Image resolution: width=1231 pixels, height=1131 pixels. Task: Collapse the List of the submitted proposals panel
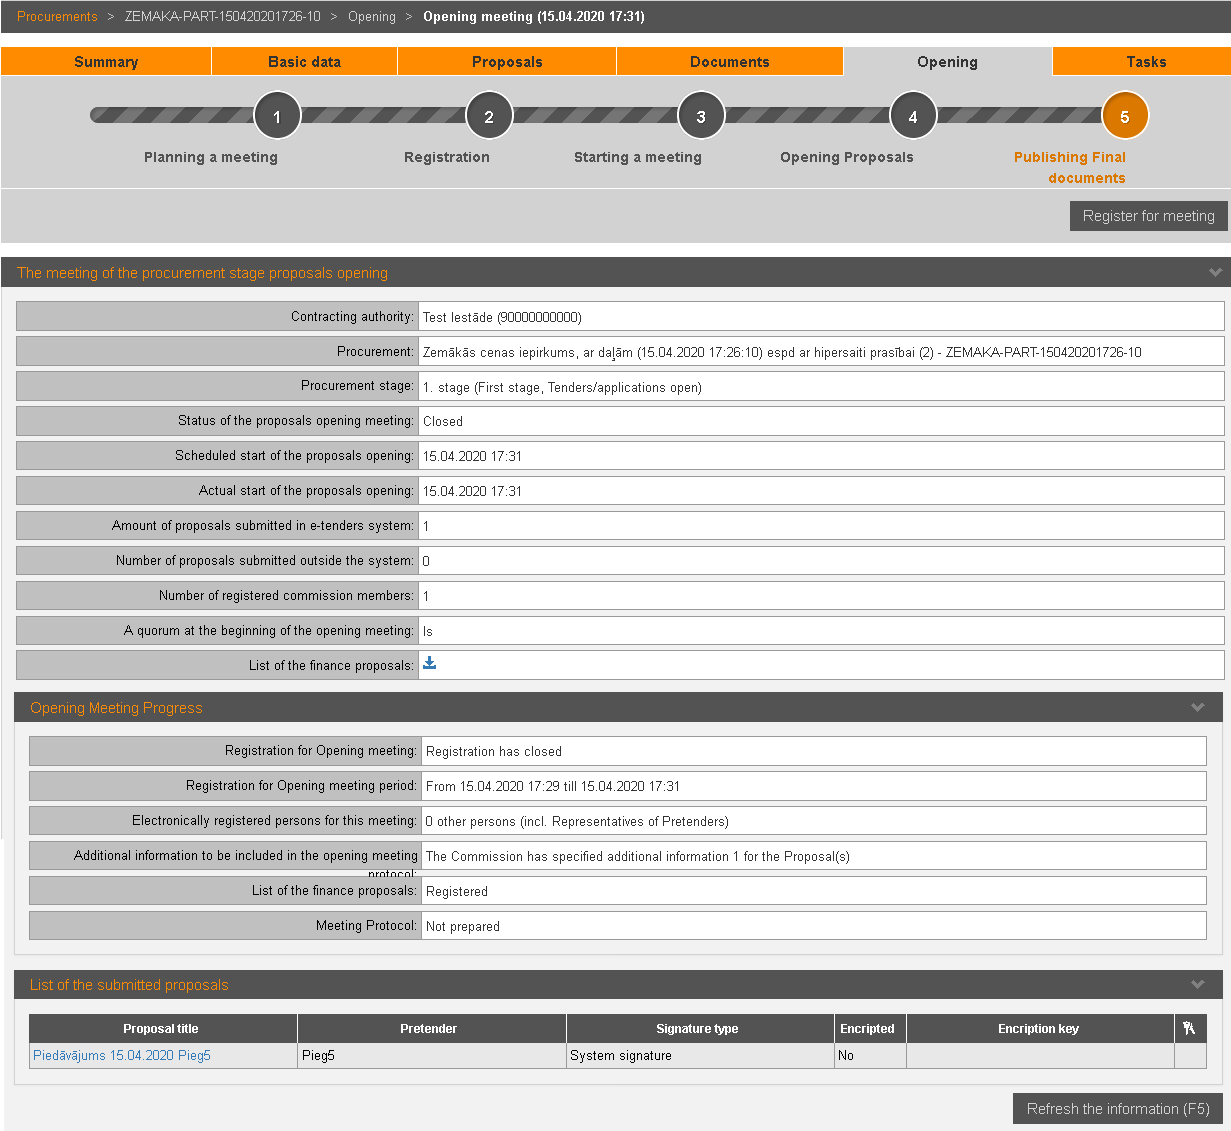1198,984
